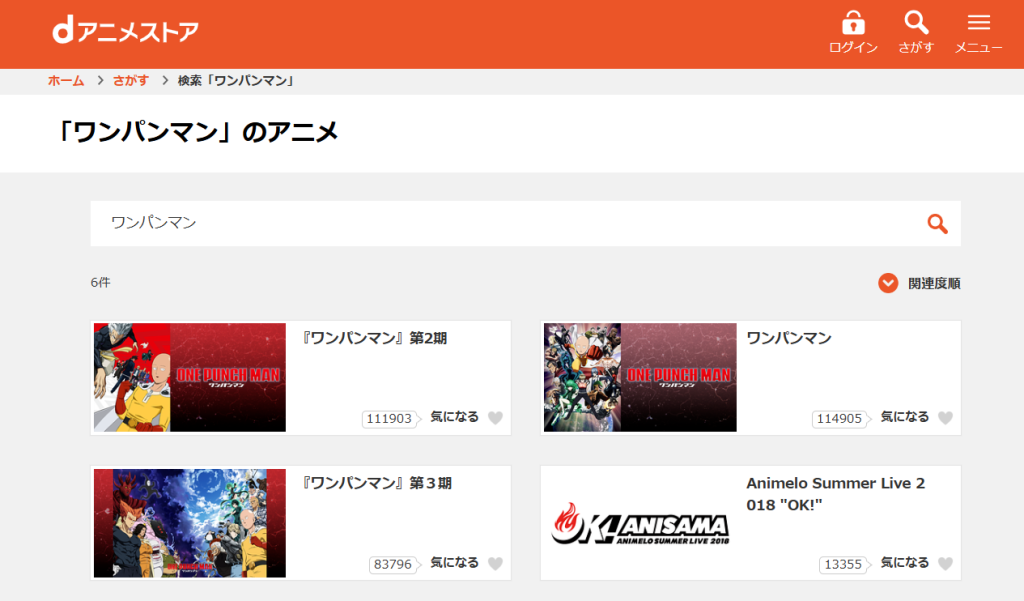Click the 「ワンパンマン」のアニメ page heading
The image size is (1024, 601).
[197, 133]
